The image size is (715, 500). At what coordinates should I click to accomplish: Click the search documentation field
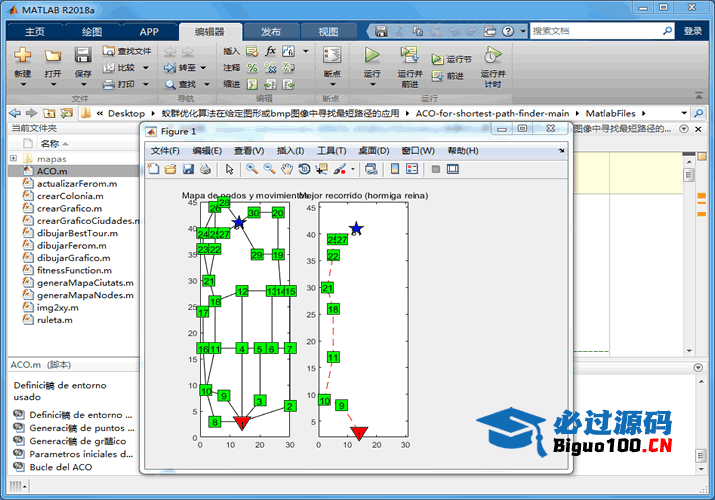coord(596,31)
